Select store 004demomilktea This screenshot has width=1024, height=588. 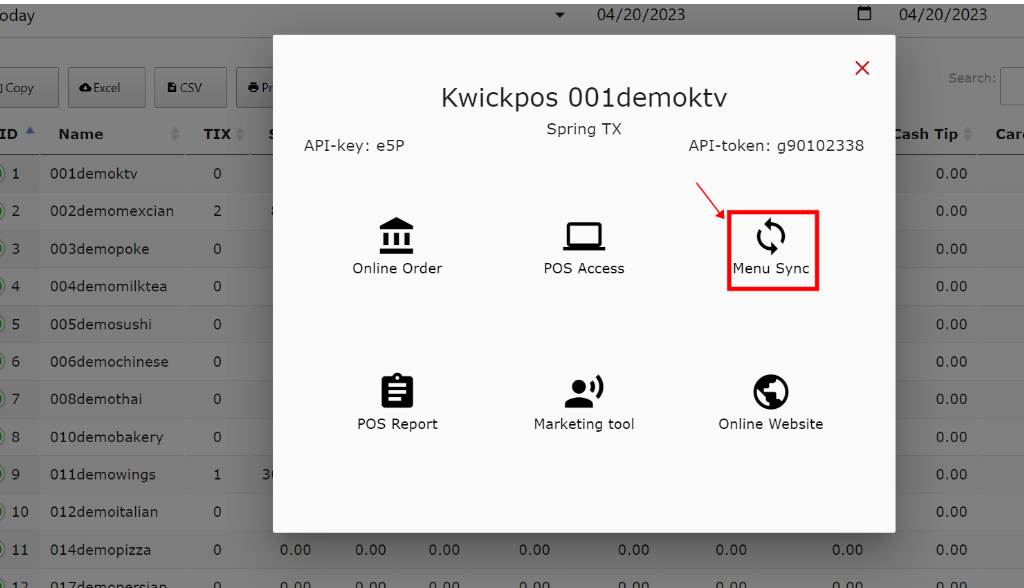[x=108, y=286]
